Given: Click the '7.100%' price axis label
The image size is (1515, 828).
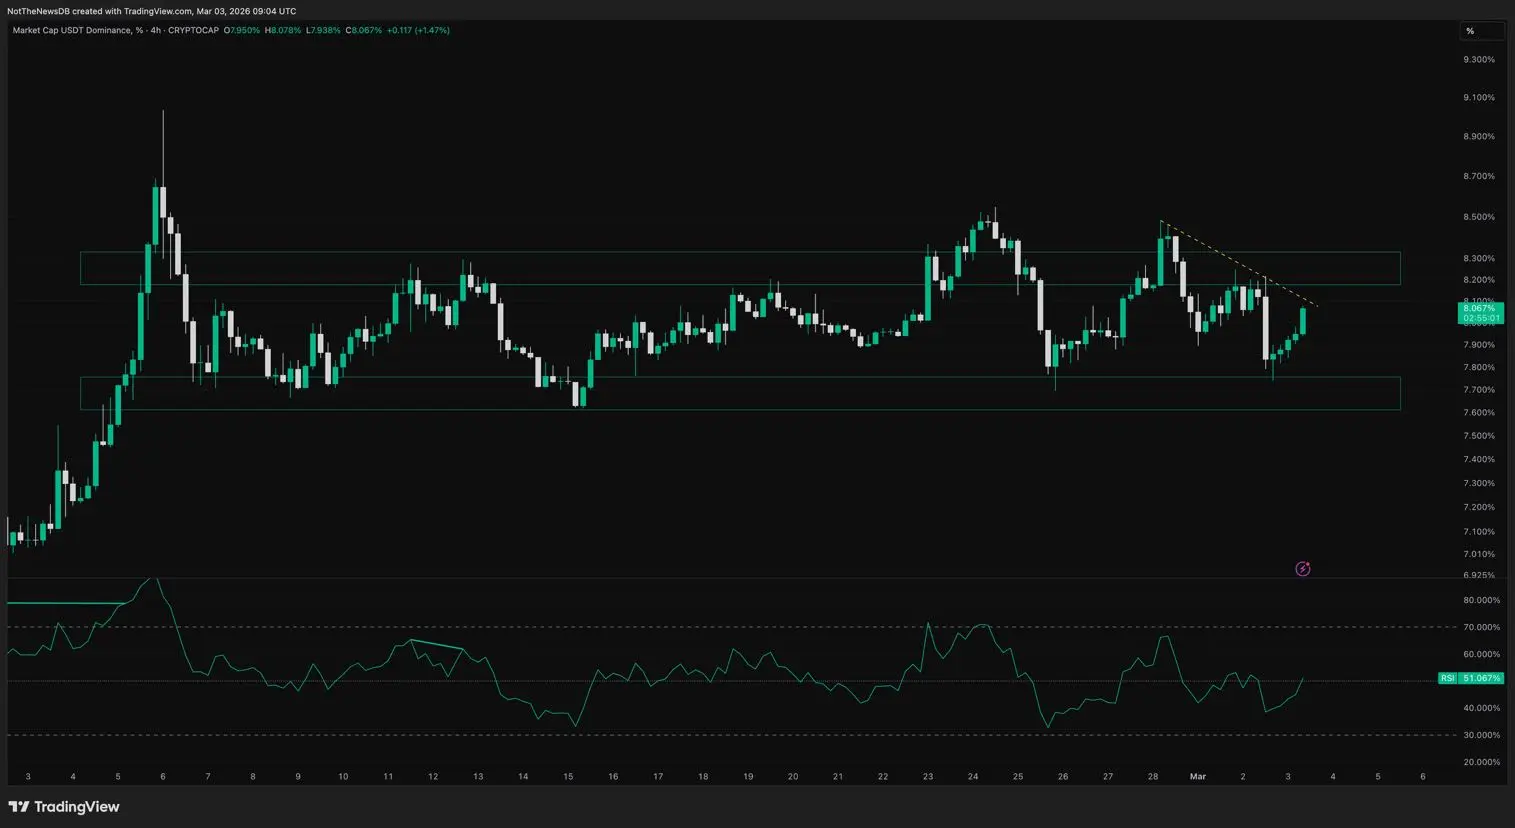Looking at the screenshot, I should tap(1479, 532).
